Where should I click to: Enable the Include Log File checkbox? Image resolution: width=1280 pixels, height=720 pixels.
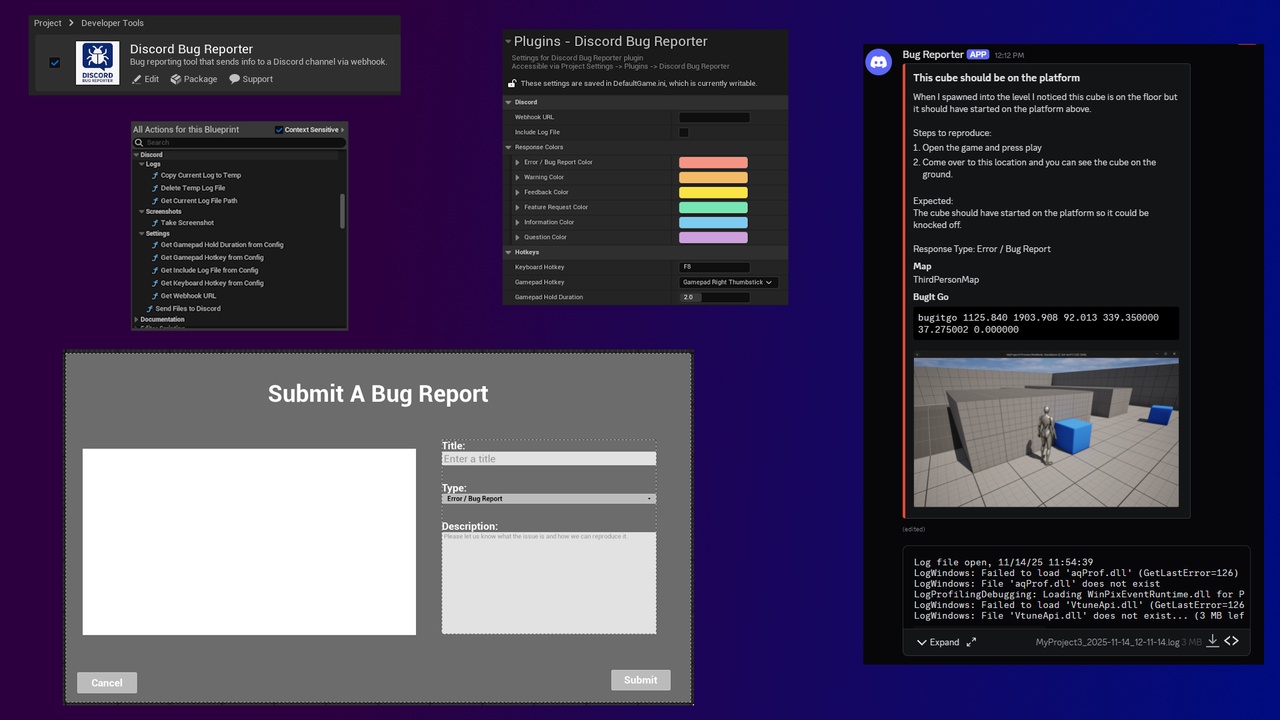coord(684,132)
